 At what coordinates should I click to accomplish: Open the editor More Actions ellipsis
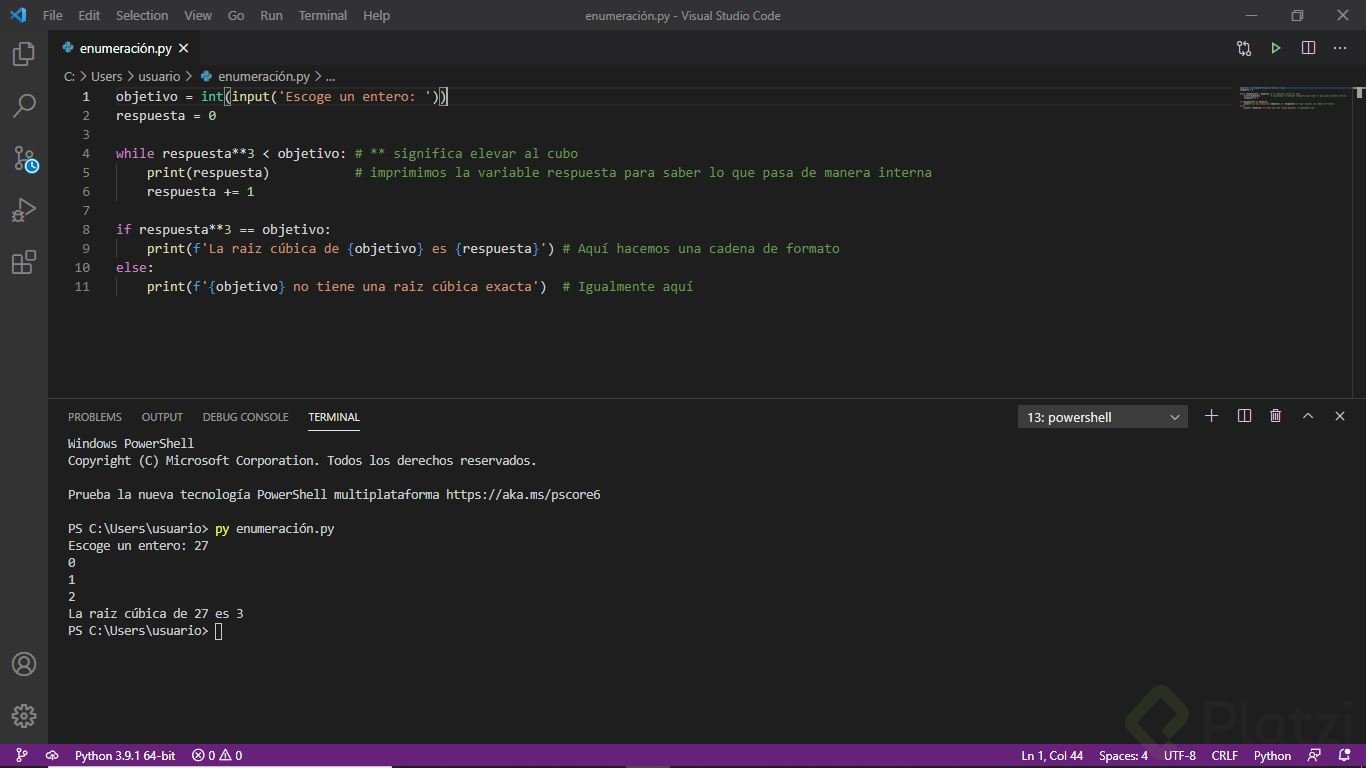tap(1340, 48)
